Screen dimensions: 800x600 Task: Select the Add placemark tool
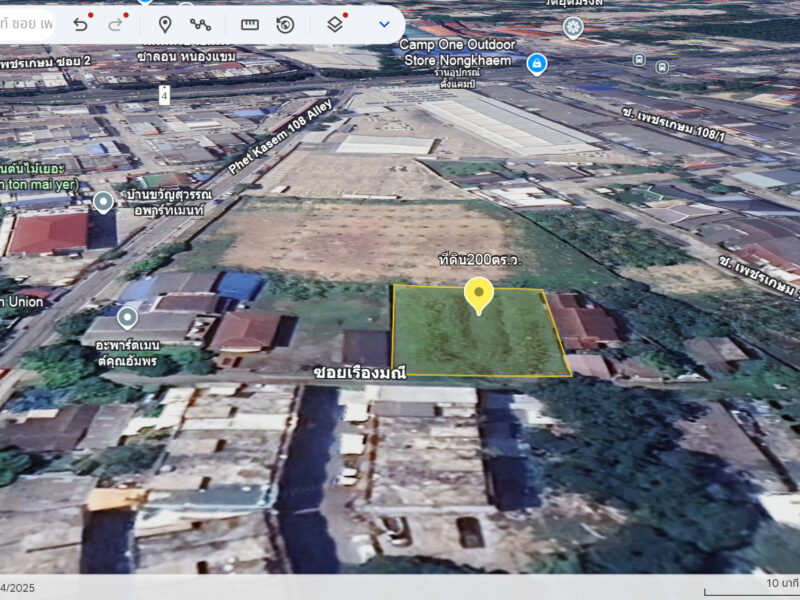165,24
